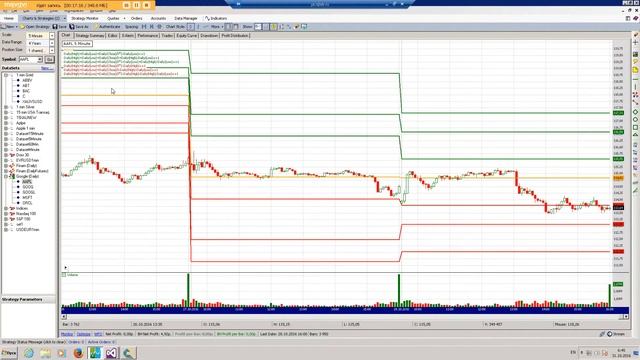Switch to the Strategy Summary tab
Image resolution: width=640 pixels, height=360 pixels.
tap(89, 36)
